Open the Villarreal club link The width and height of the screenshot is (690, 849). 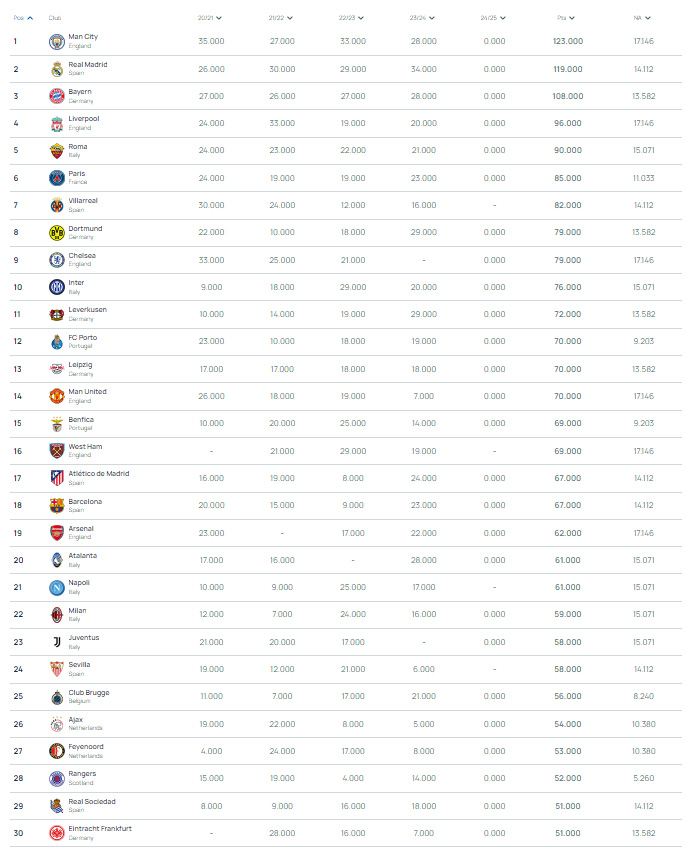tap(83, 201)
